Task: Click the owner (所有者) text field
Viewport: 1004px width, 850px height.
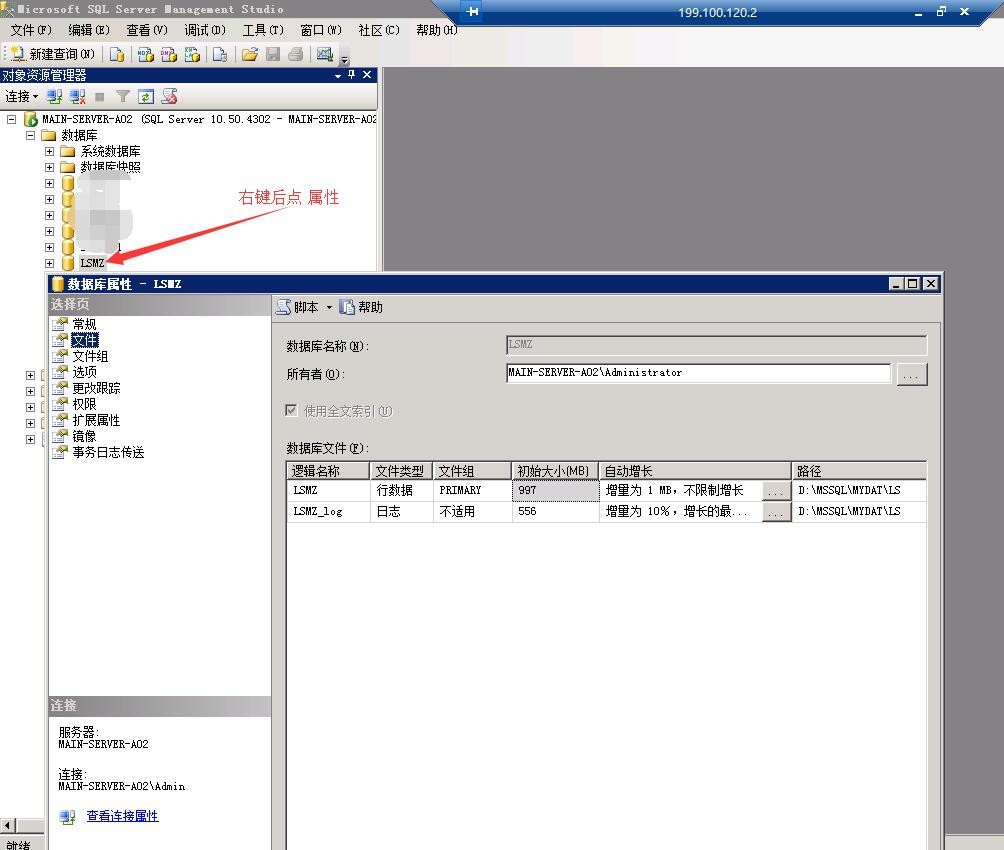Action: click(x=699, y=373)
